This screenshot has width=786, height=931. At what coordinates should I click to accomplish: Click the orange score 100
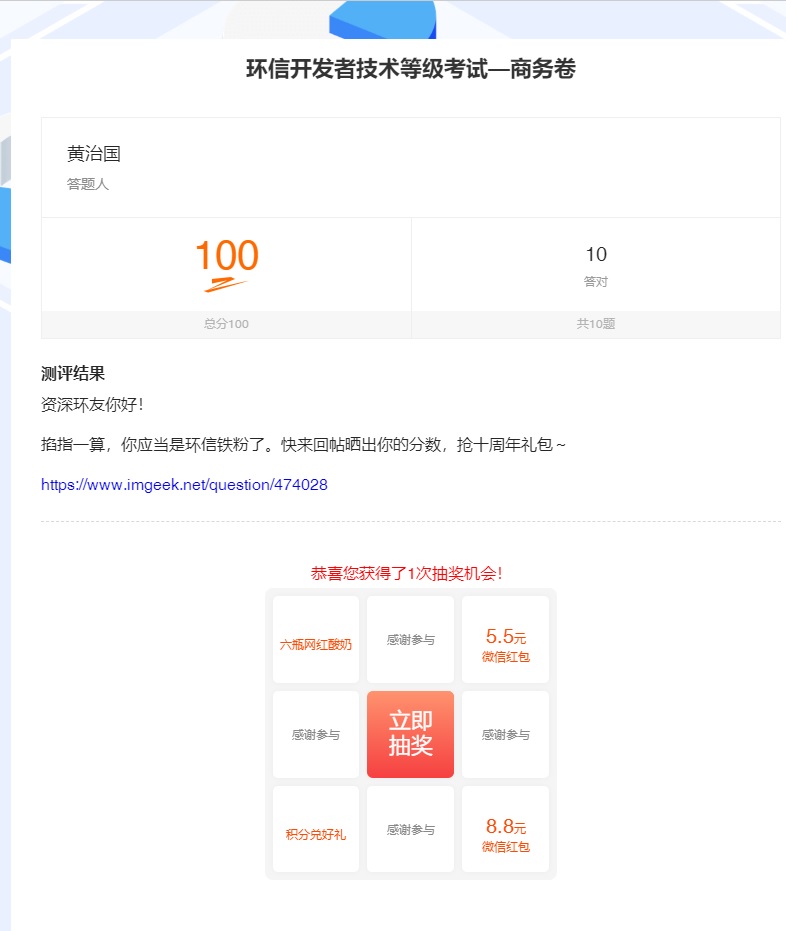point(227,255)
